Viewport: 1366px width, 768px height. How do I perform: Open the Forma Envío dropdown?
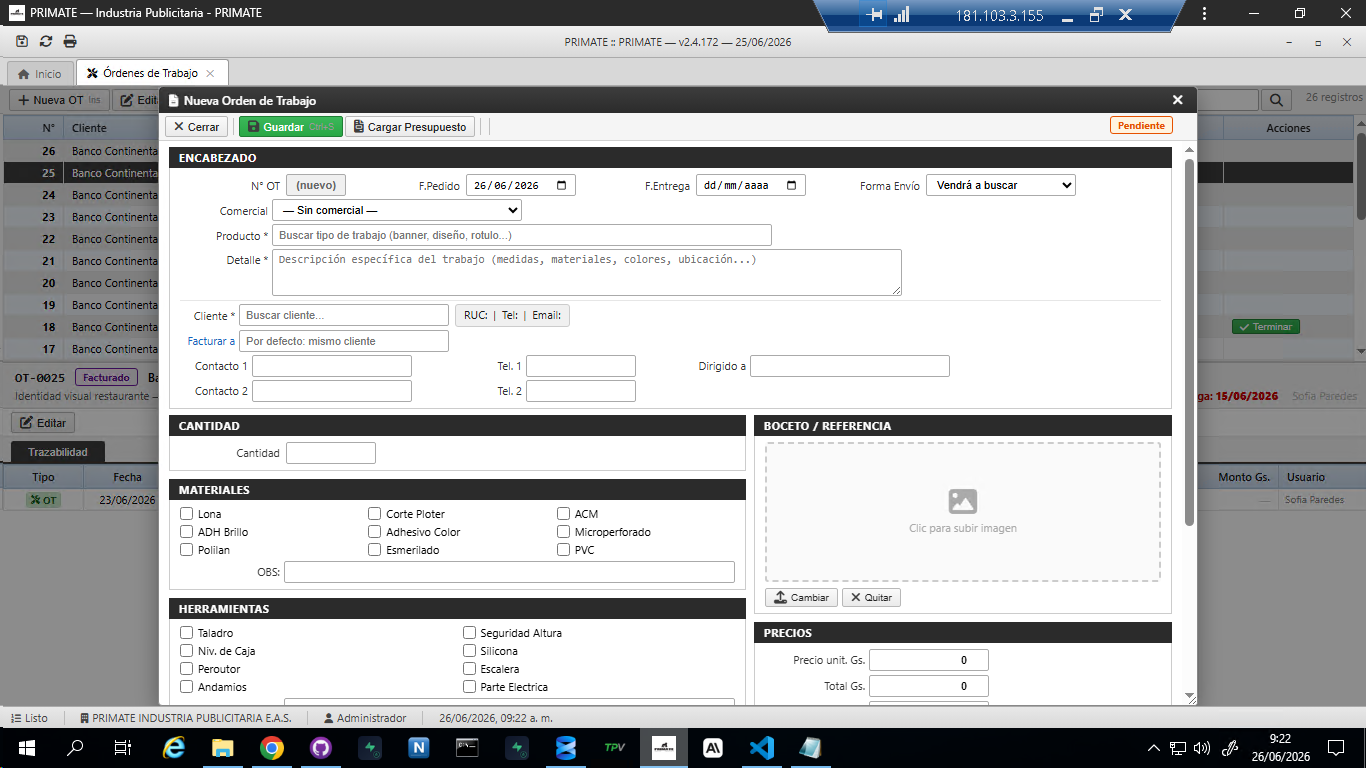click(x=1001, y=185)
